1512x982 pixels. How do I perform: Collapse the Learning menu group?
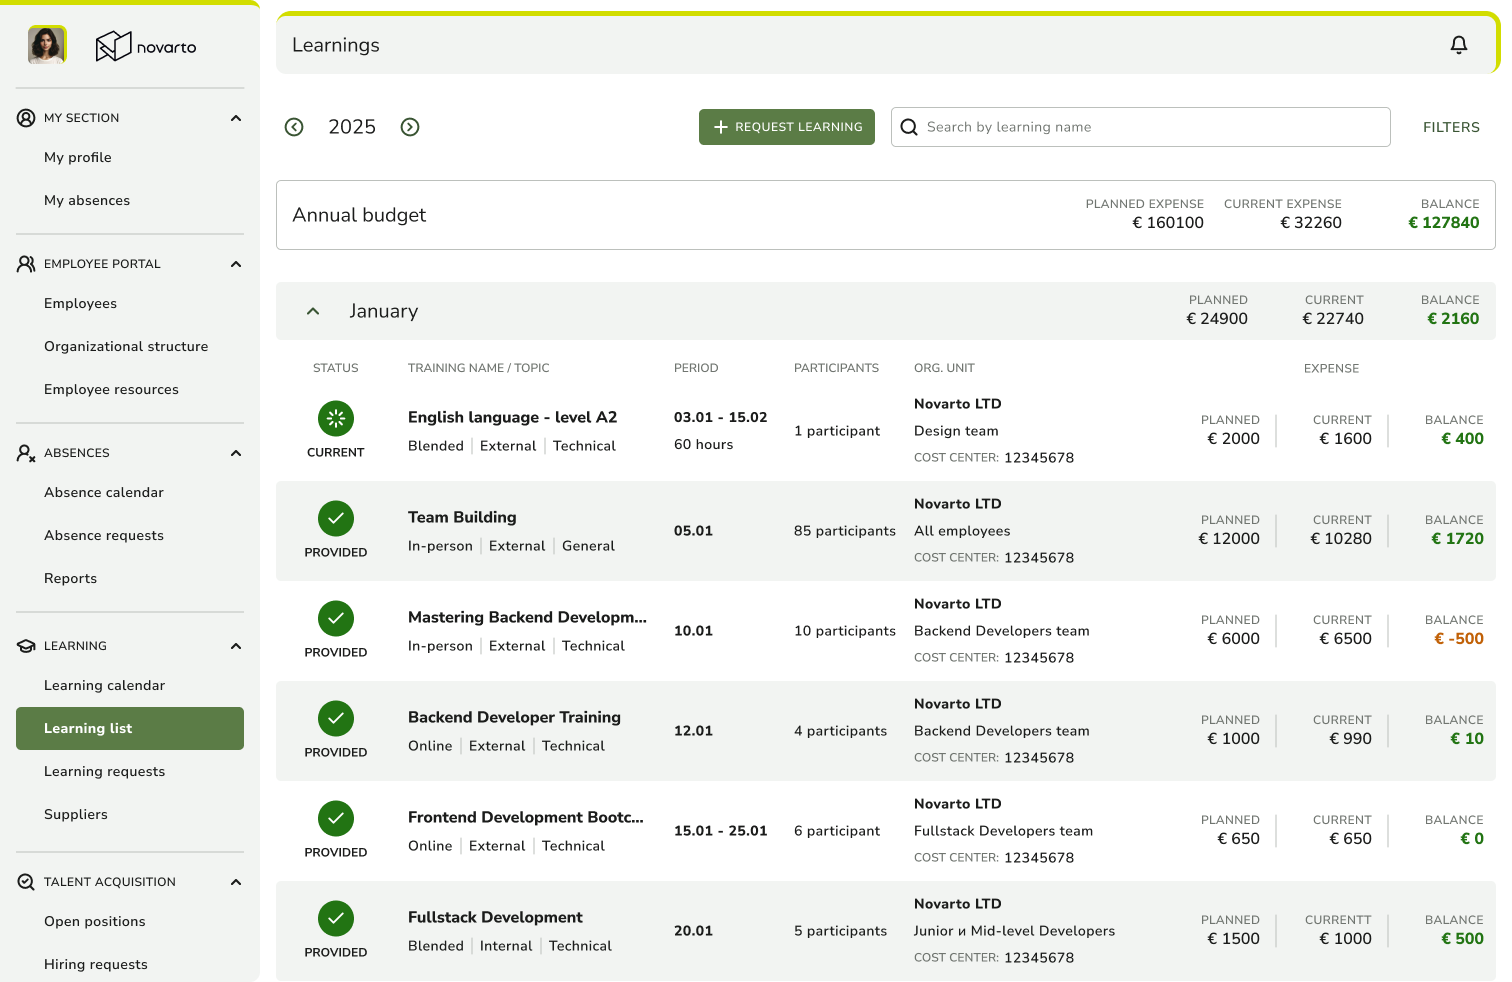(x=236, y=646)
